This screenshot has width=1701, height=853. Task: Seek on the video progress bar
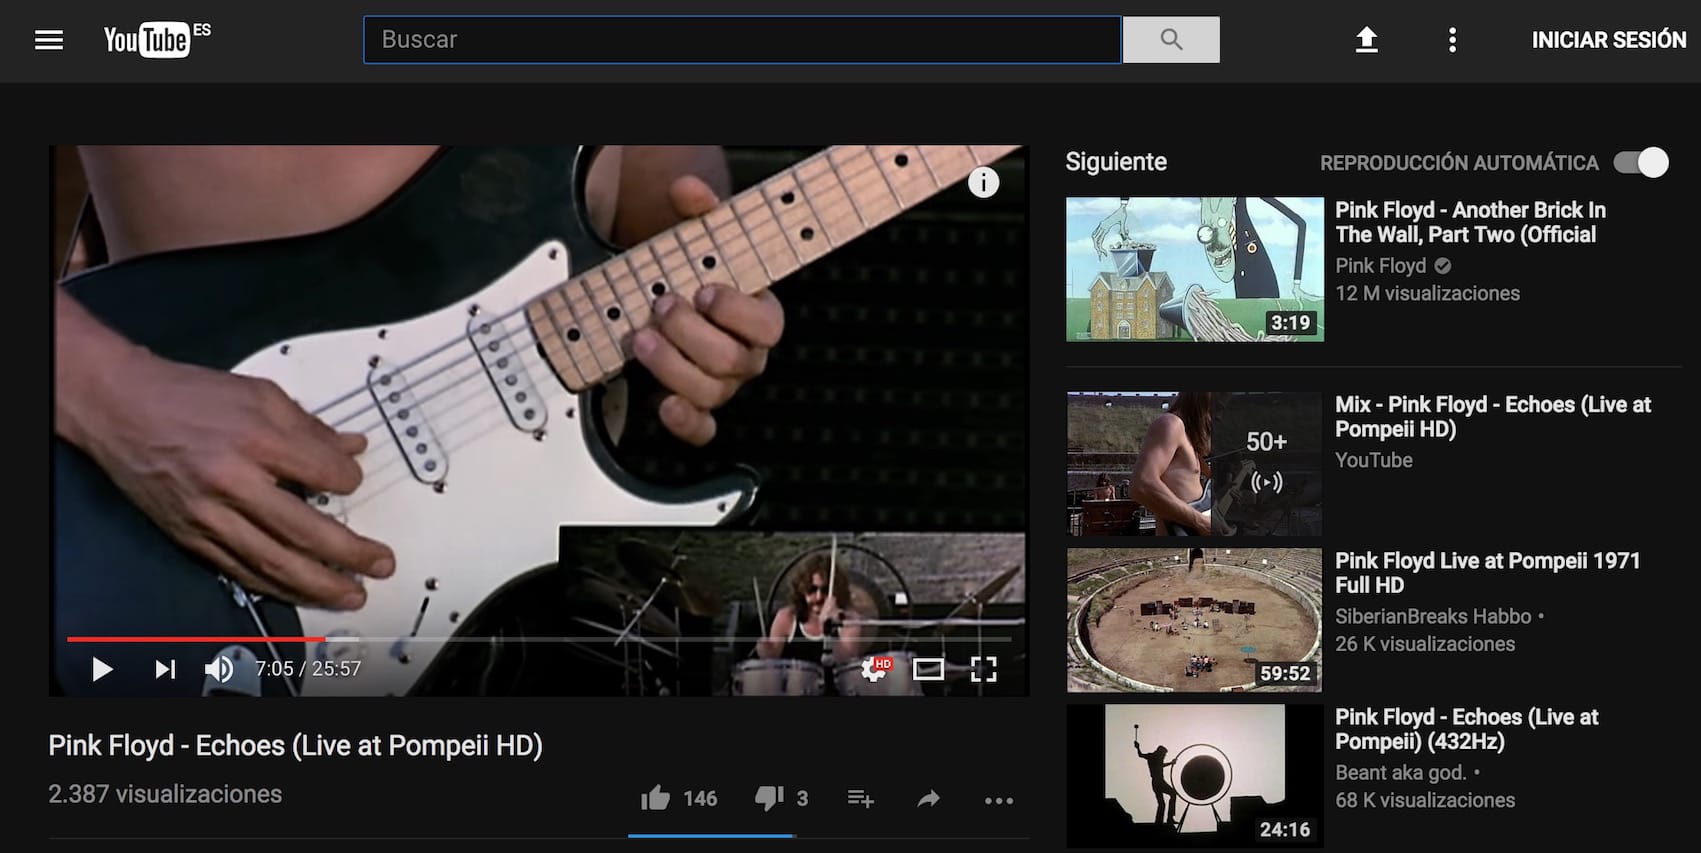pyautogui.click(x=539, y=638)
